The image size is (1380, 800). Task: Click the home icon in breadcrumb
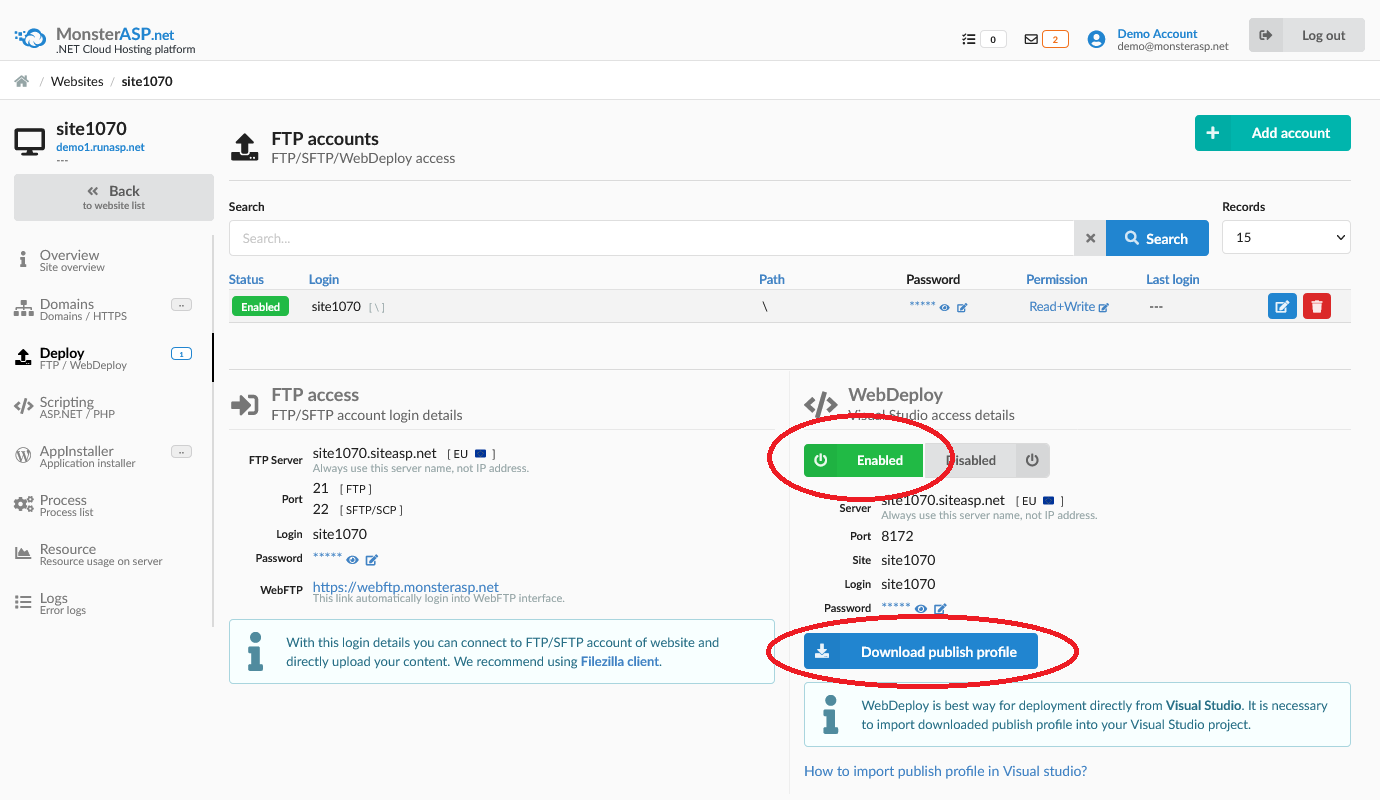click(21, 81)
